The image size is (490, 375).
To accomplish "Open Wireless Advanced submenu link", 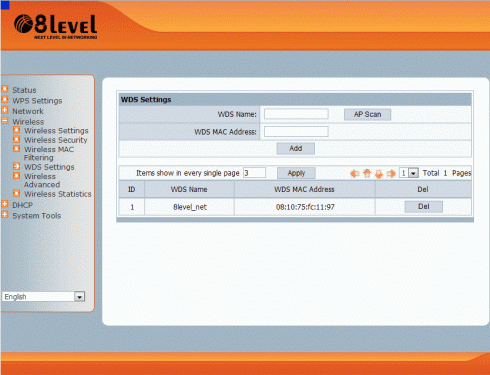I will pyautogui.click(x=42, y=180).
